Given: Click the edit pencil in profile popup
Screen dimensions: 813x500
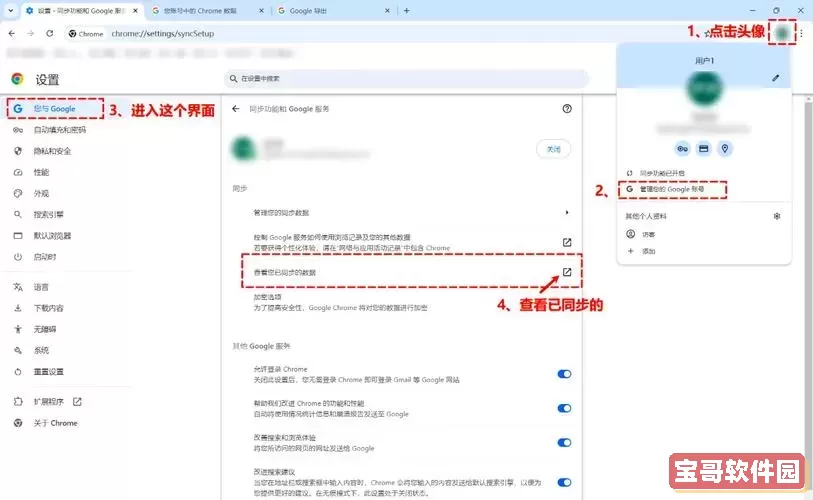Looking at the screenshot, I should (775, 78).
